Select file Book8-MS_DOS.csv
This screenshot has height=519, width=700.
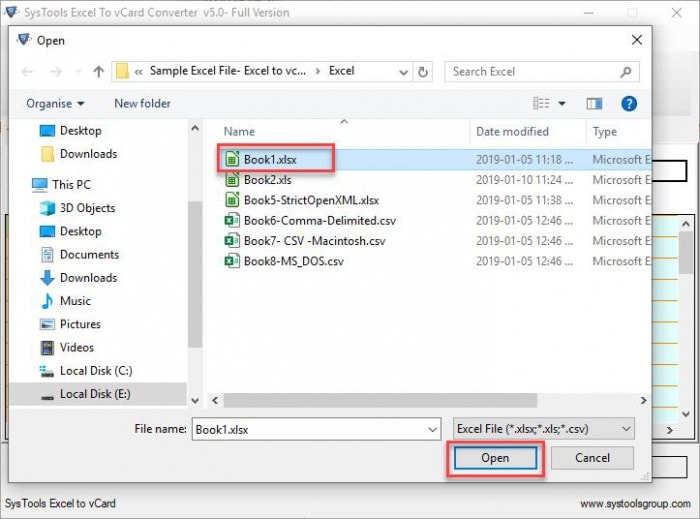click(294, 261)
